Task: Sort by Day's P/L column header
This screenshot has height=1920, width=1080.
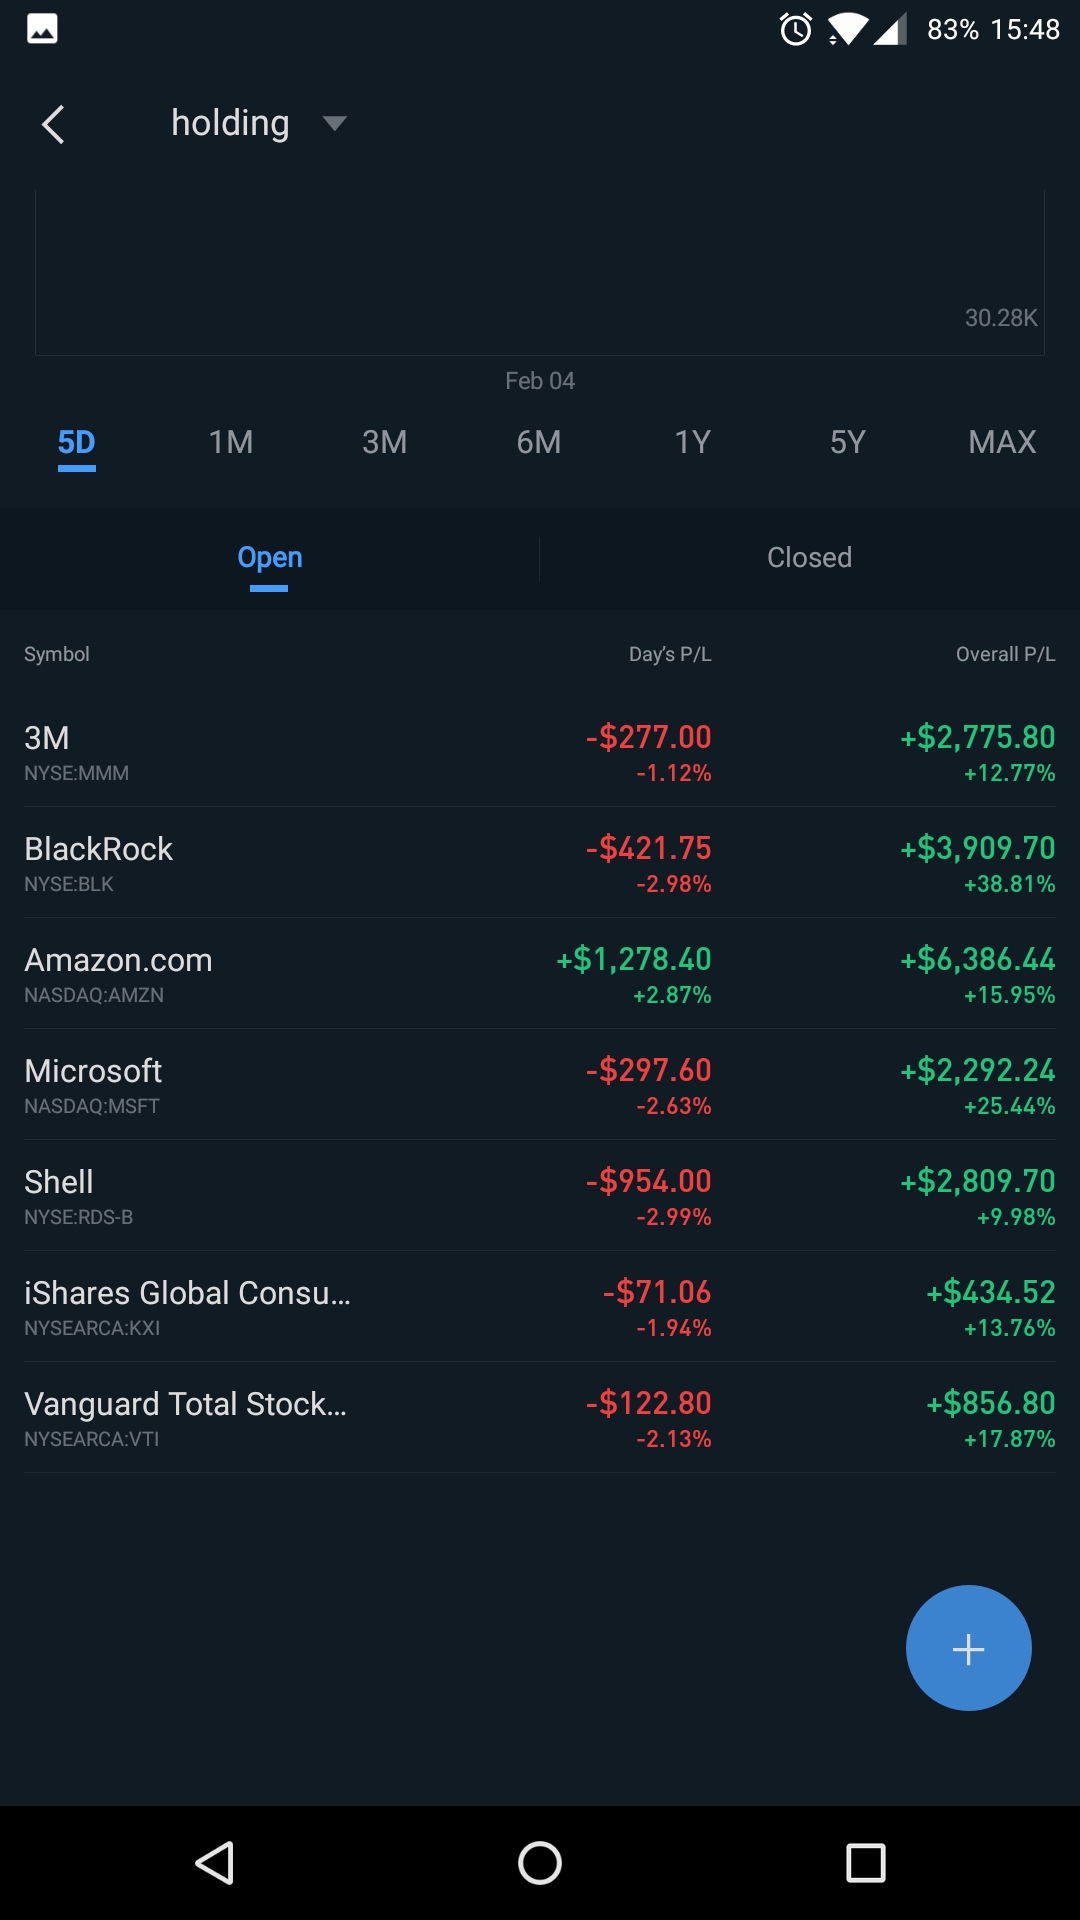Action: (670, 654)
